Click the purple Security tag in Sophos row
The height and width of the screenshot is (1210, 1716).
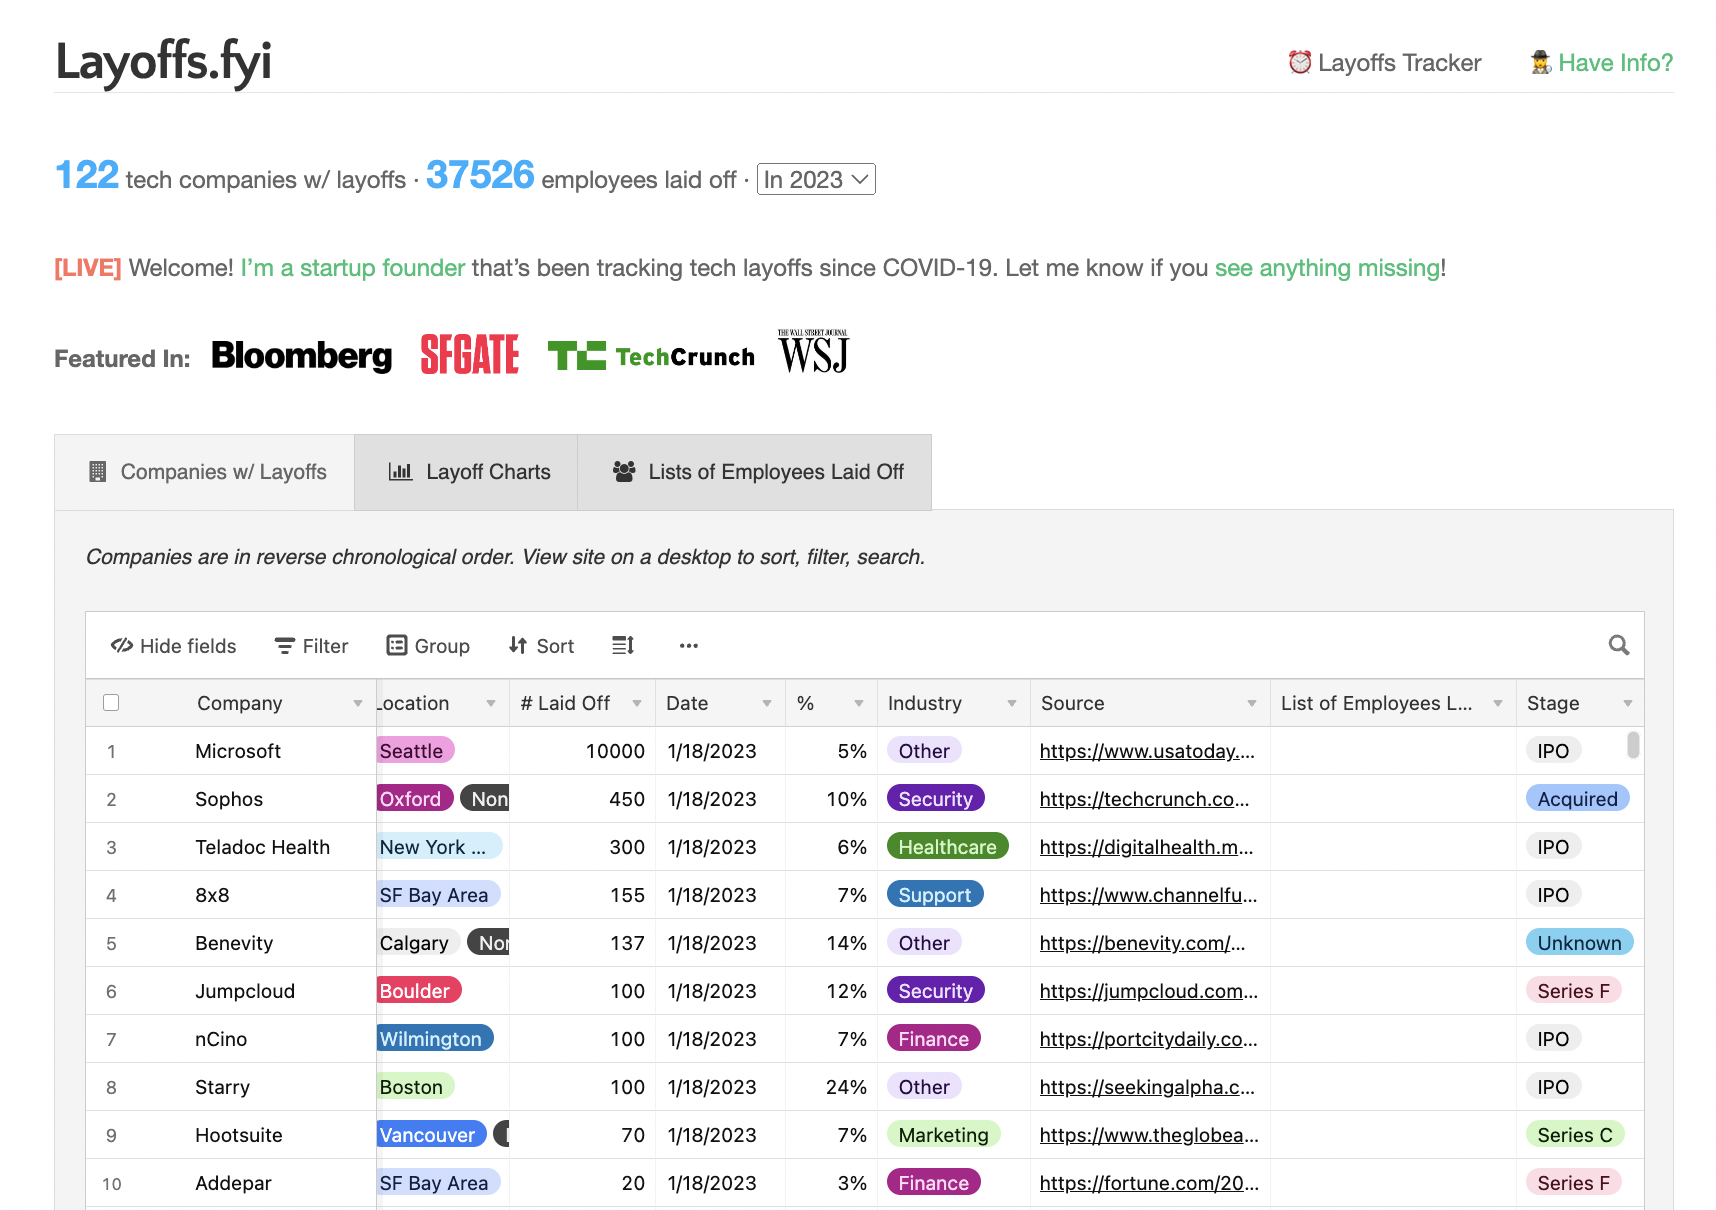click(936, 799)
